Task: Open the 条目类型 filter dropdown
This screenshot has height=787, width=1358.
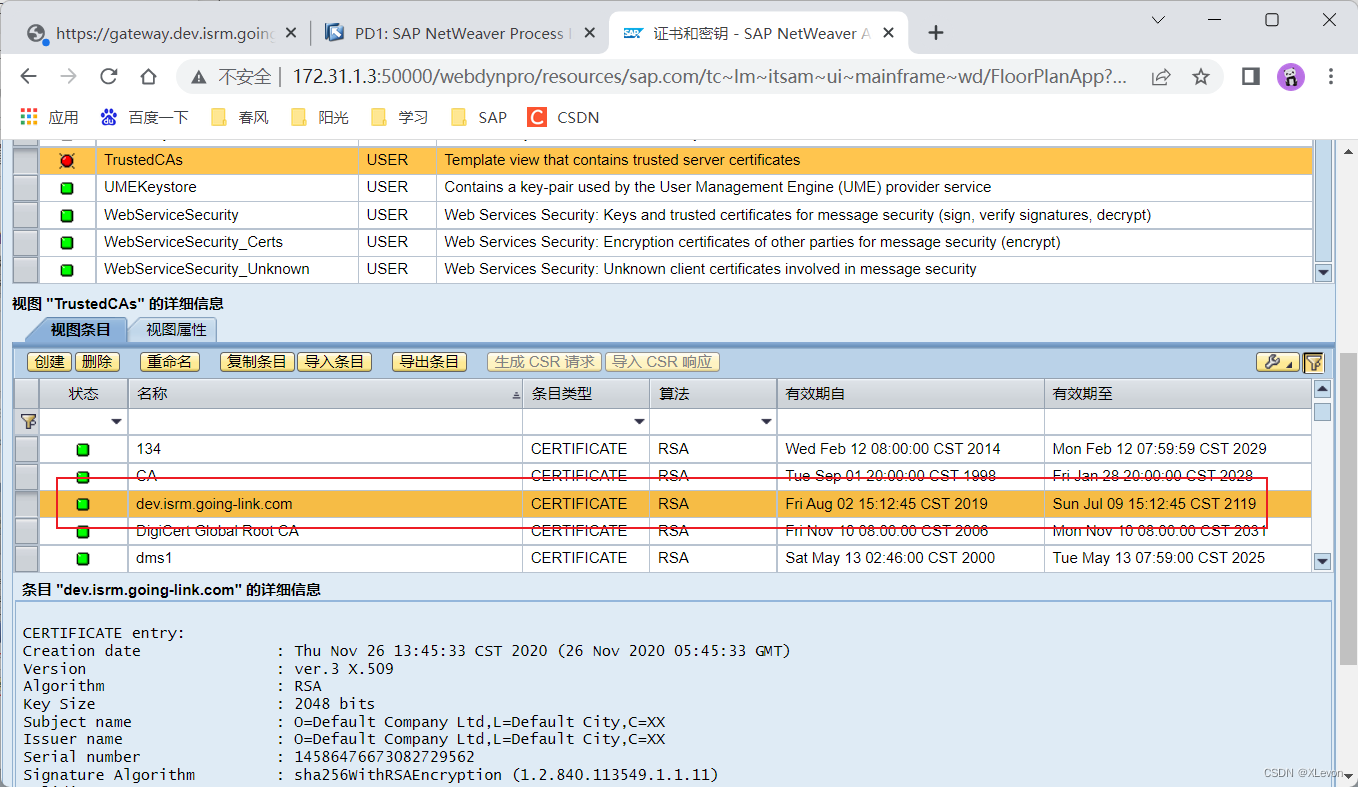Action: tap(639, 422)
